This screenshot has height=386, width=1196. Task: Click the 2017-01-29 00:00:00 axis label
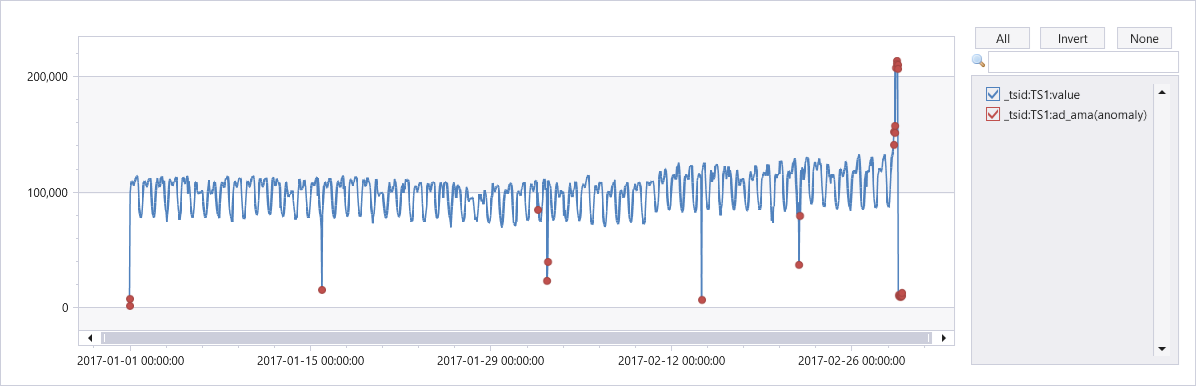coord(490,361)
